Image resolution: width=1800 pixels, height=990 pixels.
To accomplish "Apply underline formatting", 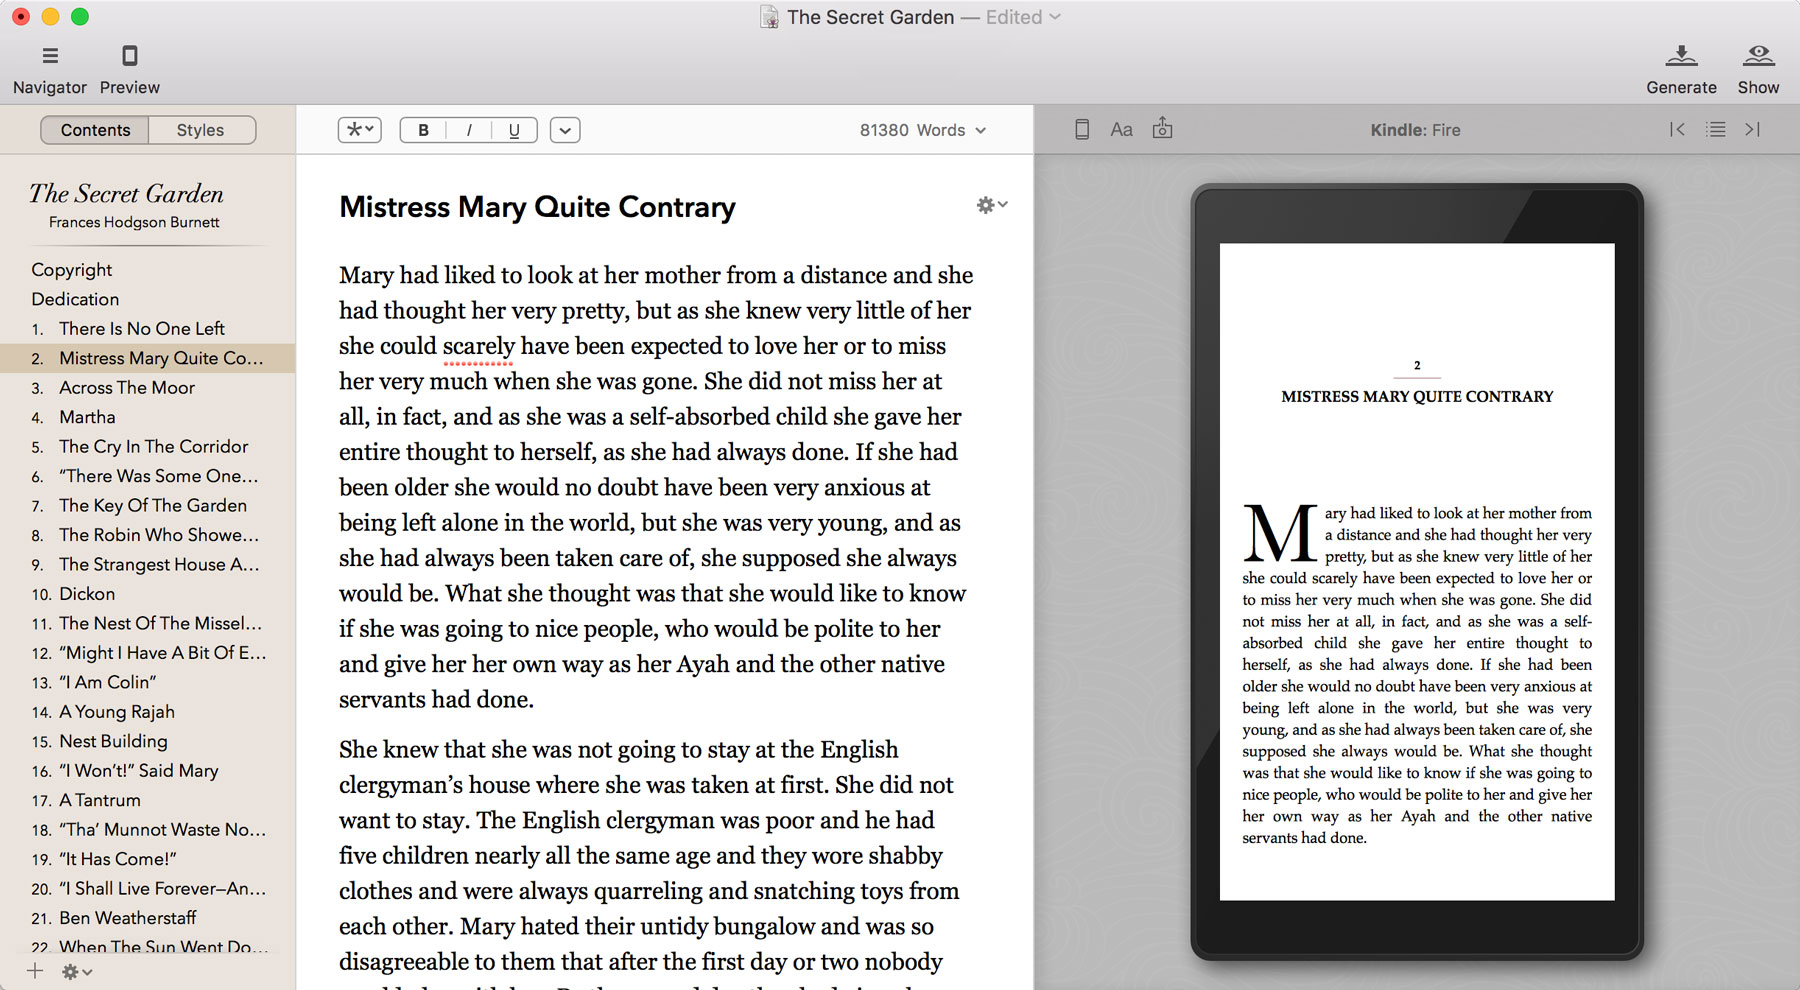I will click(514, 130).
